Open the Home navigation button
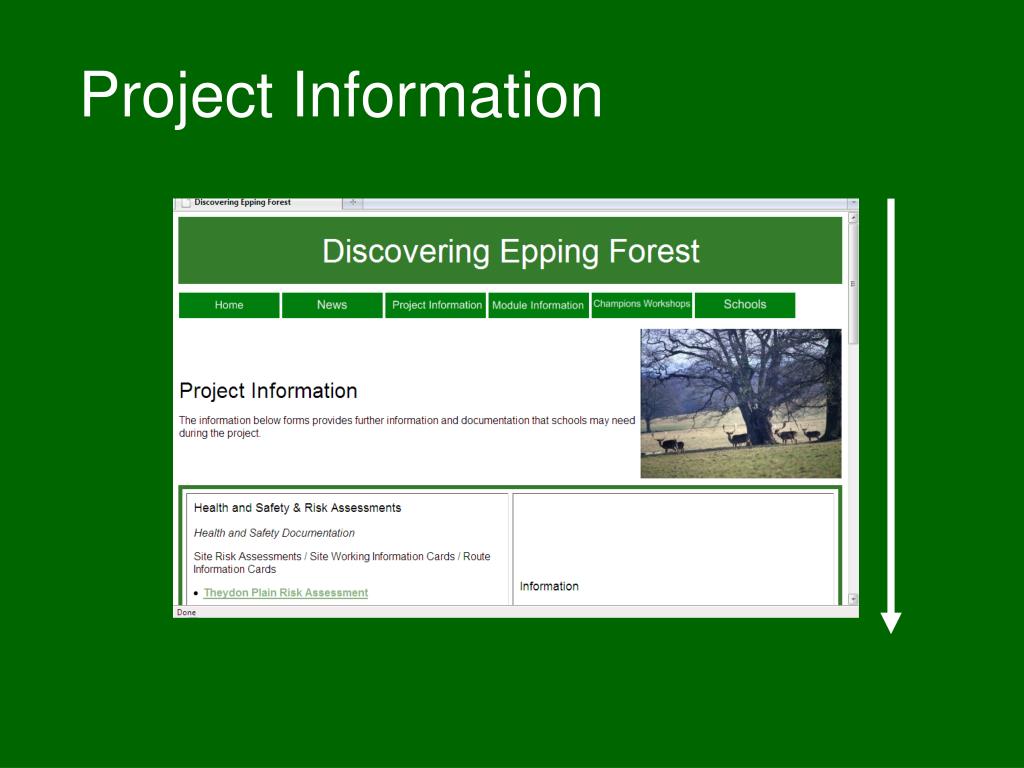 pyautogui.click(x=229, y=305)
